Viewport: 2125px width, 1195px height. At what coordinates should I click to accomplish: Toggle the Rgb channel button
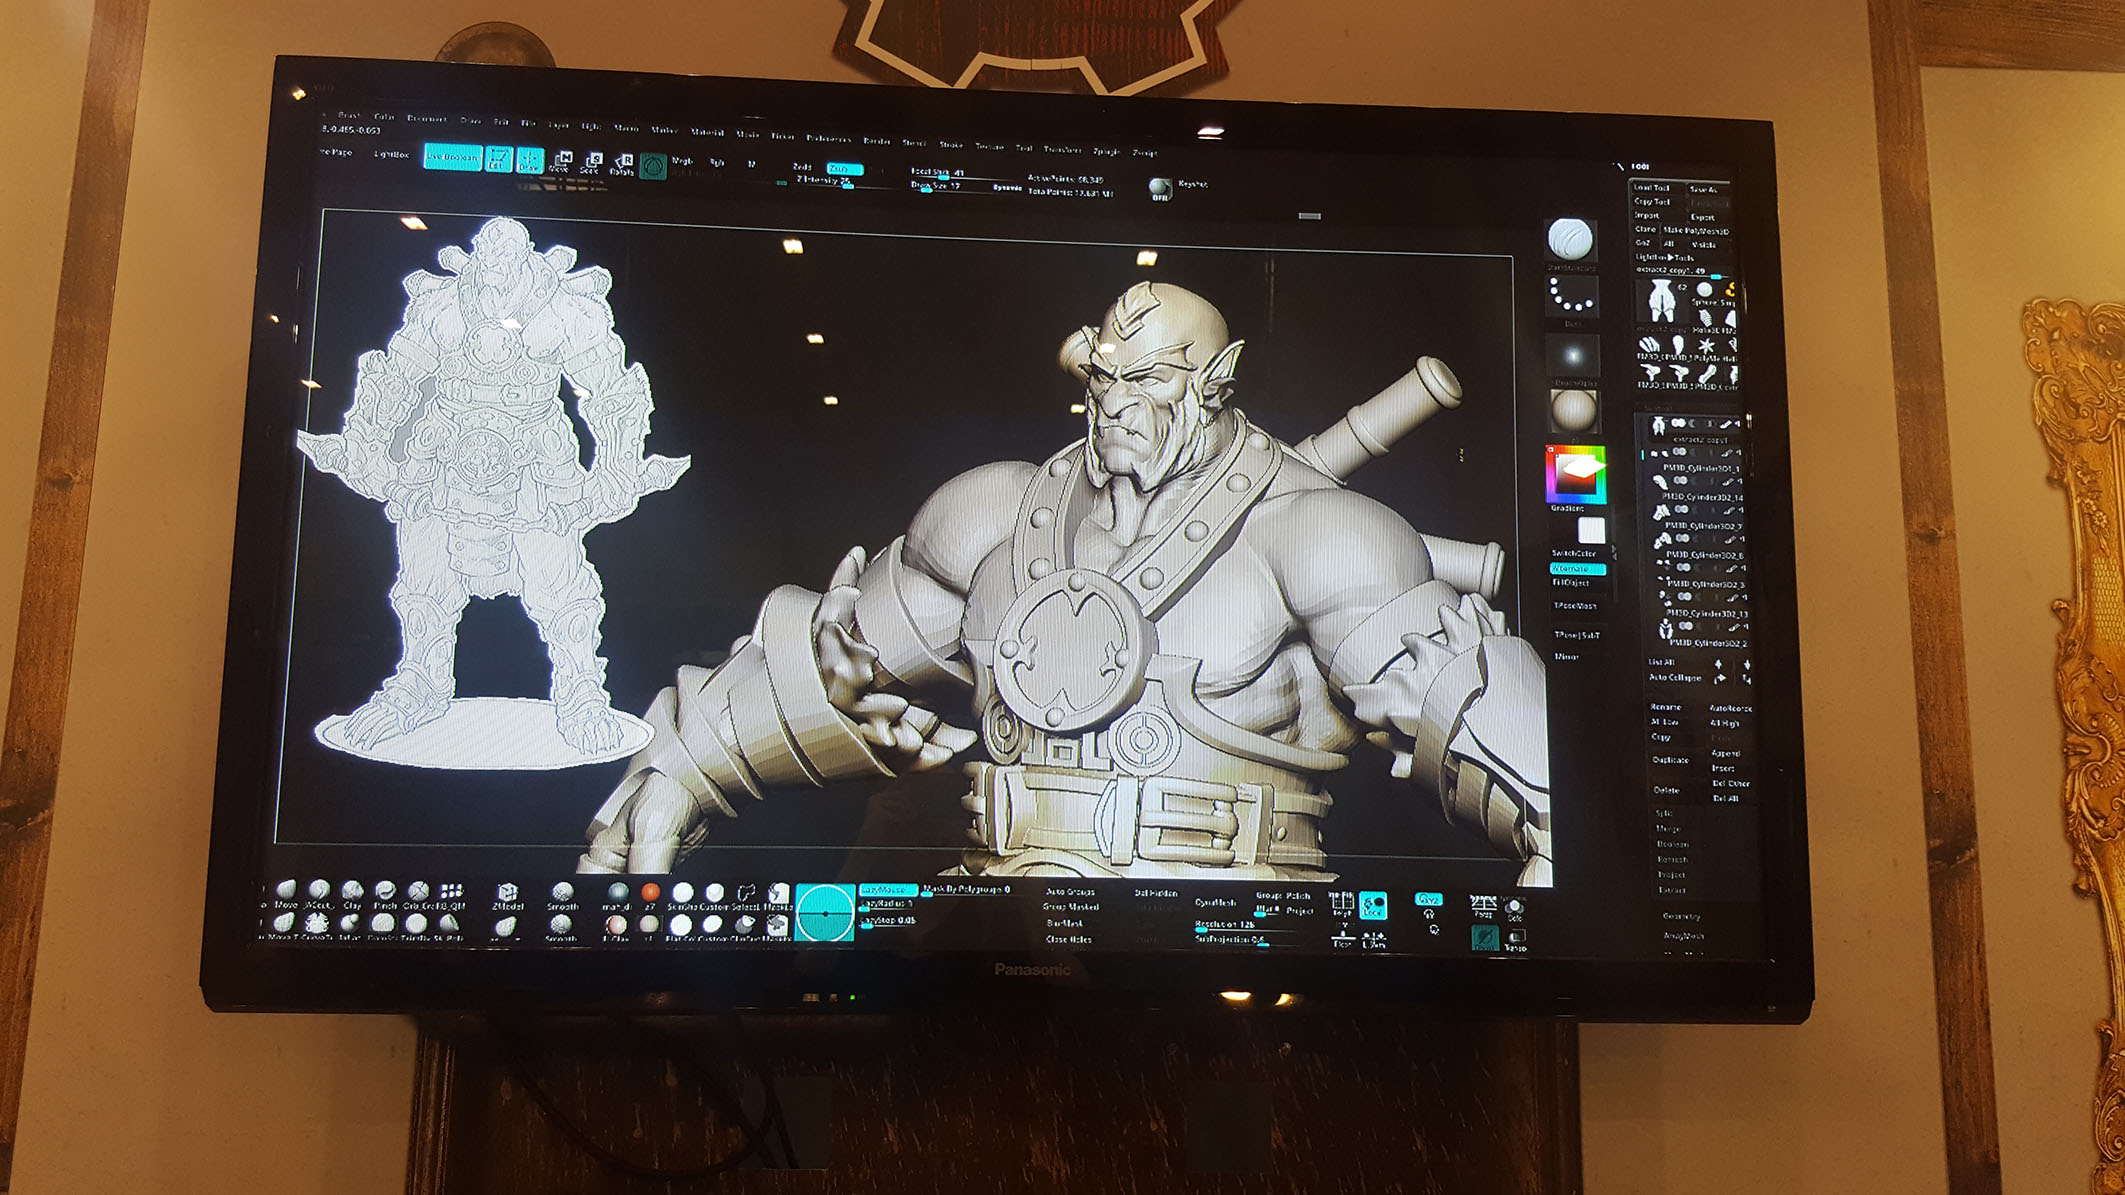(x=717, y=162)
